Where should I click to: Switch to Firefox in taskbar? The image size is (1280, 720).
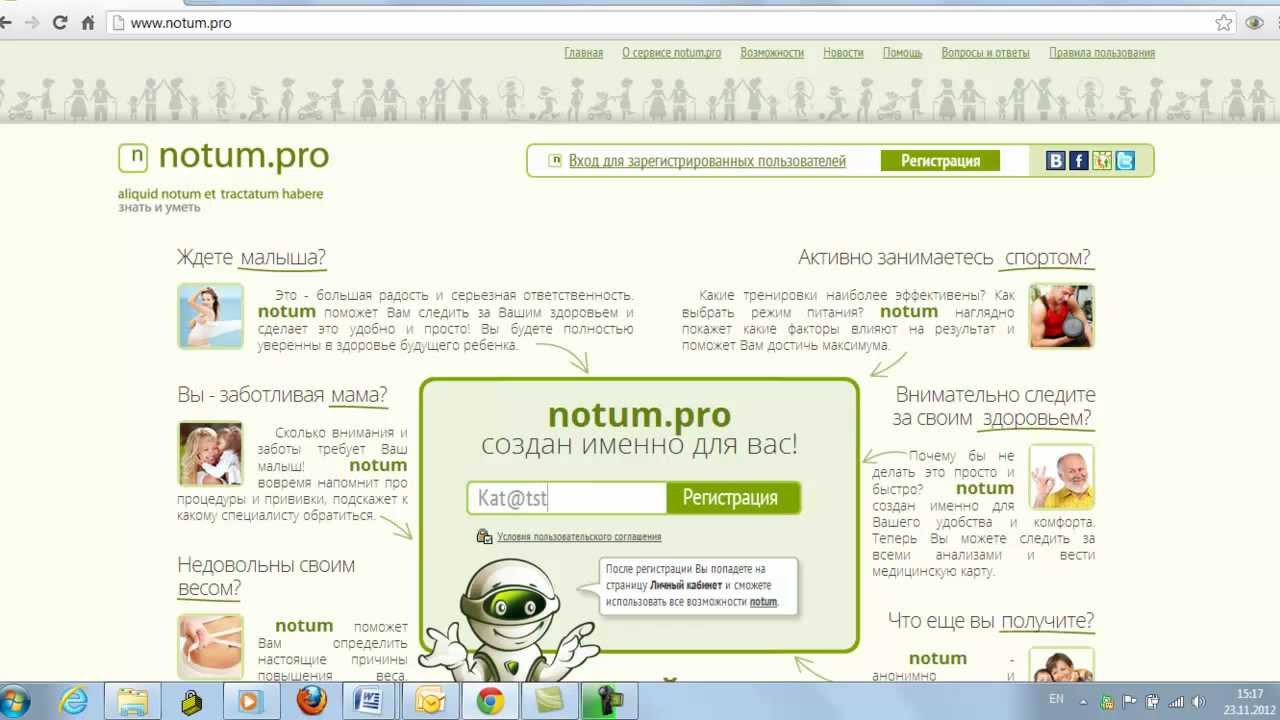(311, 702)
